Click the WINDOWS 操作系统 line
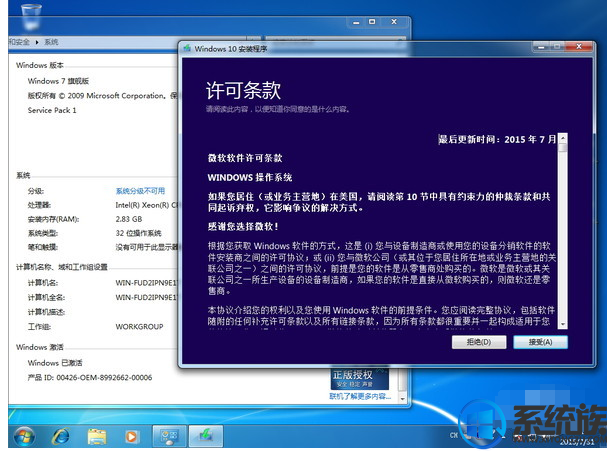Image resolution: width=607 pixels, height=452 pixels. (250, 178)
